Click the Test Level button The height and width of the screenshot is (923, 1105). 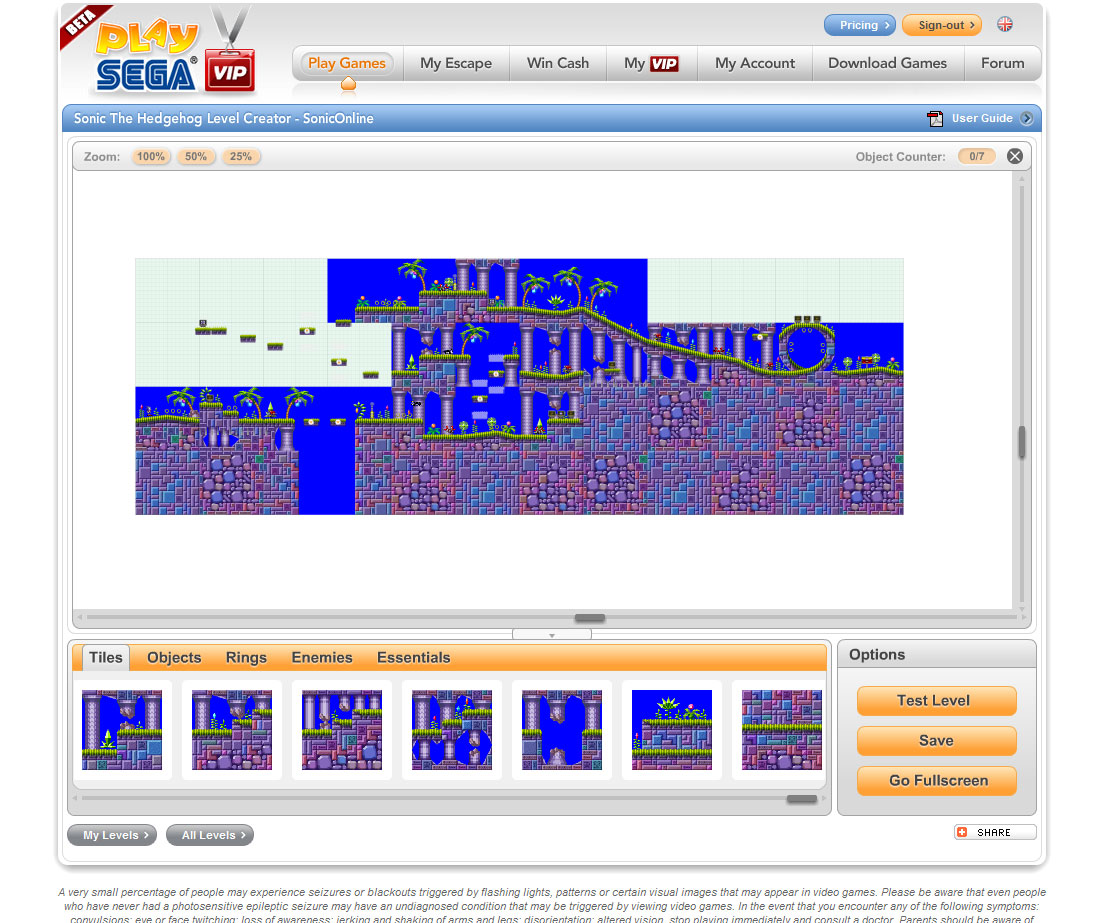tap(937, 700)
